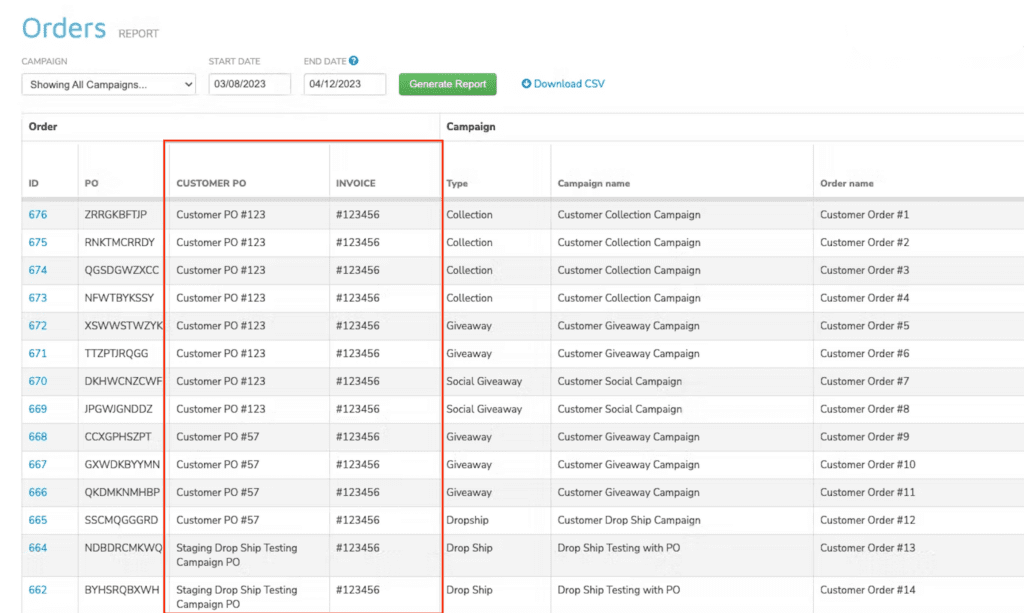Open order ID 676 link
This screenshot has height=613, width=1024.
pyautogui.click(x=38, y=215)
